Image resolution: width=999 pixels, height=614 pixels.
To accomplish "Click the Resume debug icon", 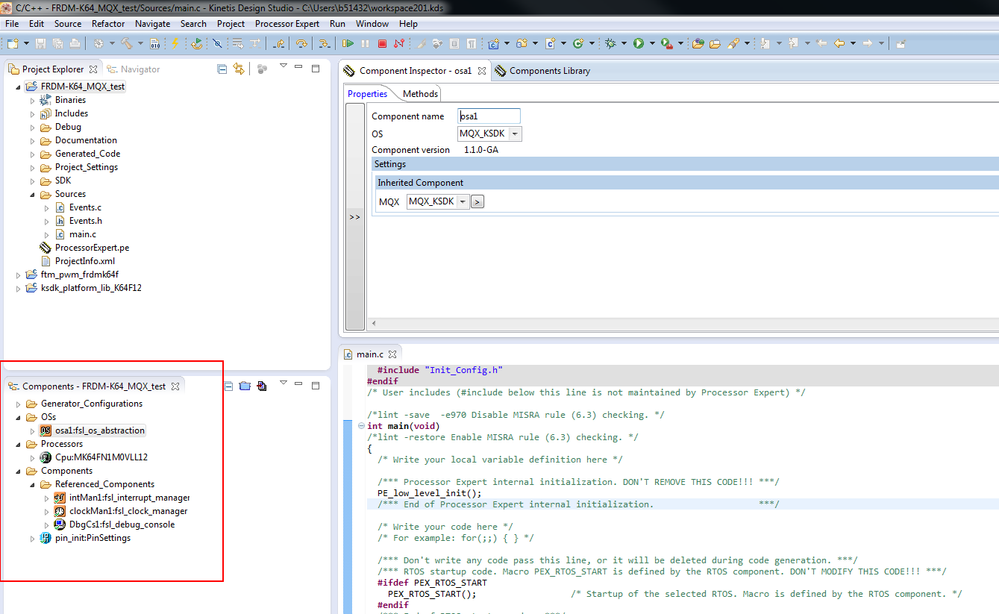I will coord(348,43).
